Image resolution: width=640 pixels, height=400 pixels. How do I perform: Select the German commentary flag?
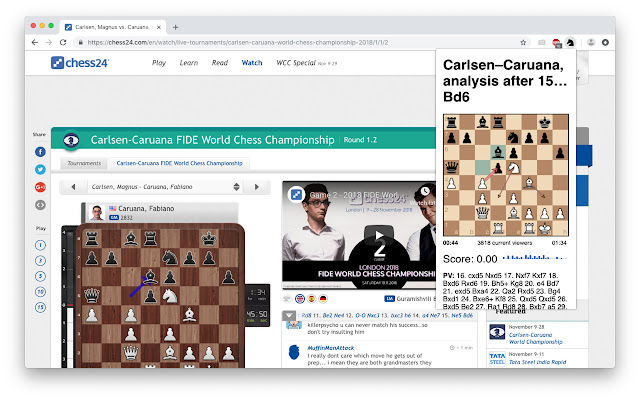[x=323, y=299]
